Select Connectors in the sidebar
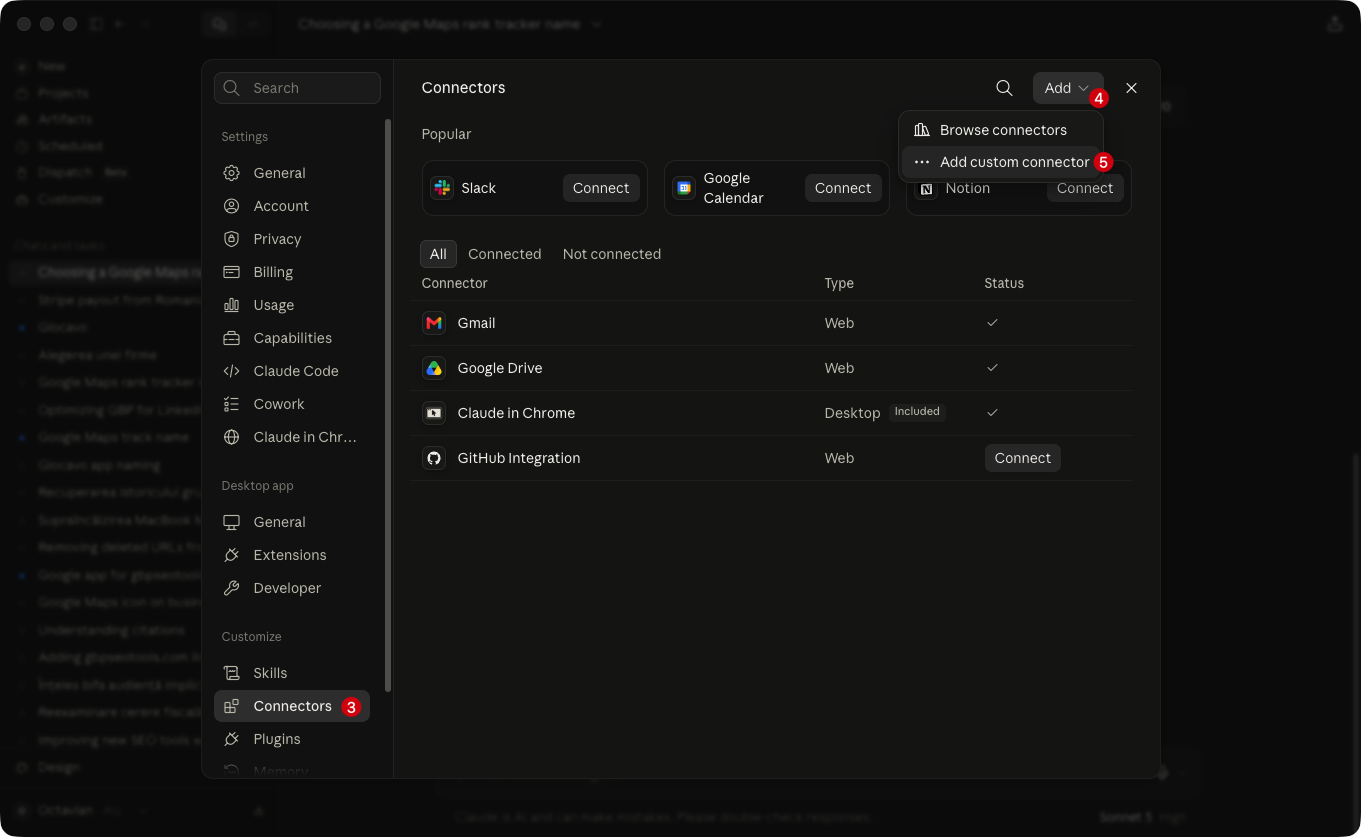 [x=292, y=706]
